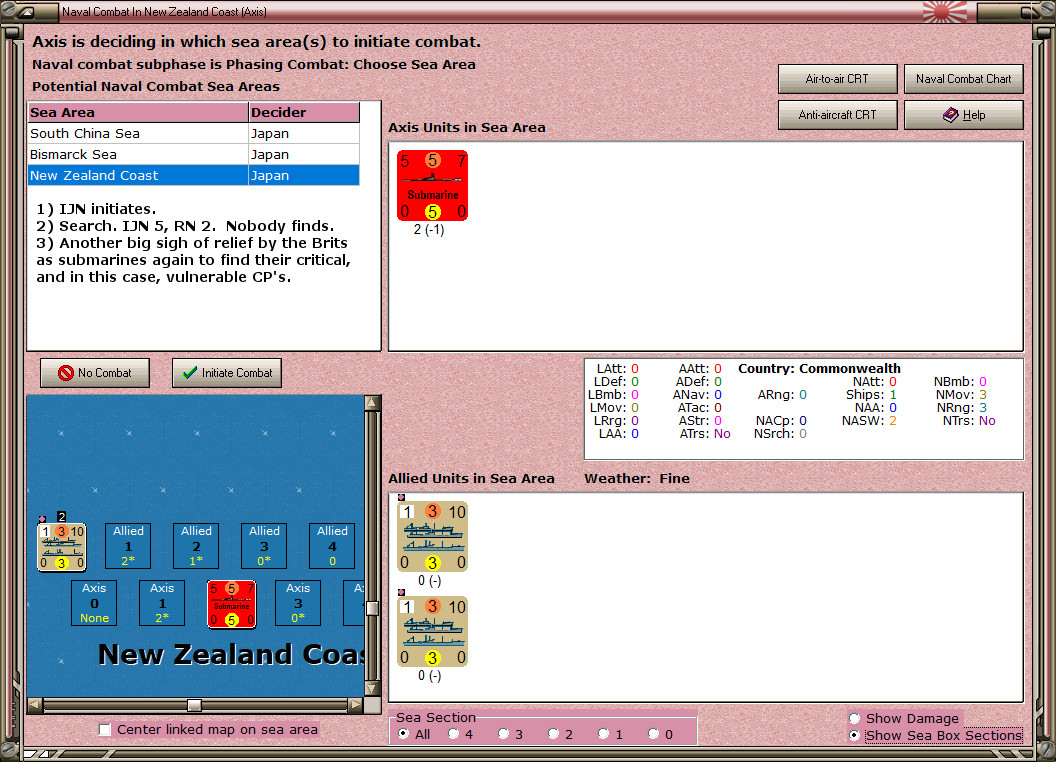The image size is (1056, 762).
Task: Click the Weather: Fine label
Action: 637,478
